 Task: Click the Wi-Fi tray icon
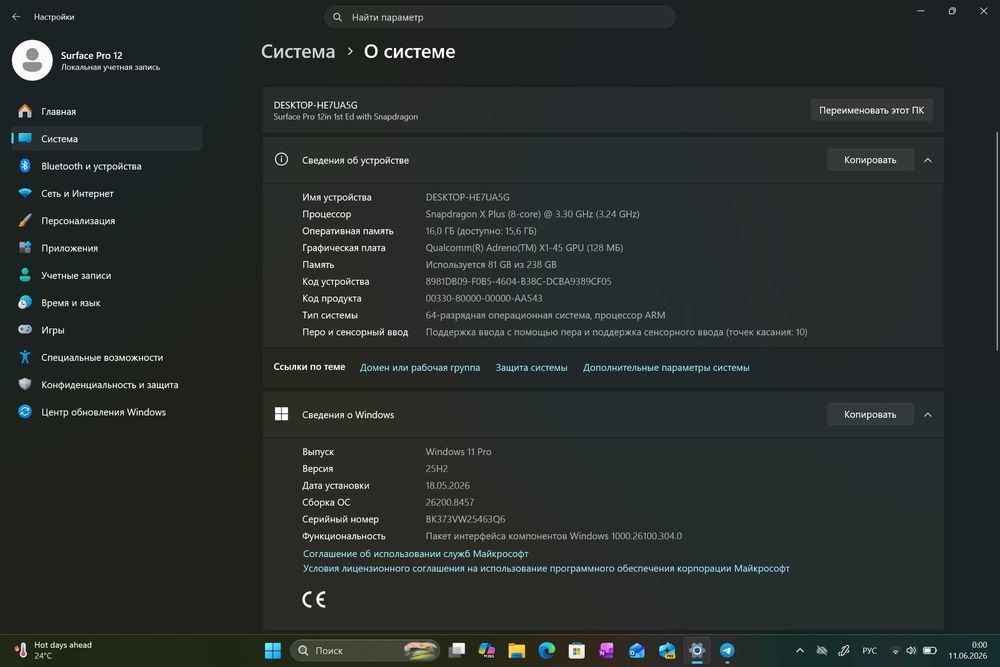tap(895, 651)
